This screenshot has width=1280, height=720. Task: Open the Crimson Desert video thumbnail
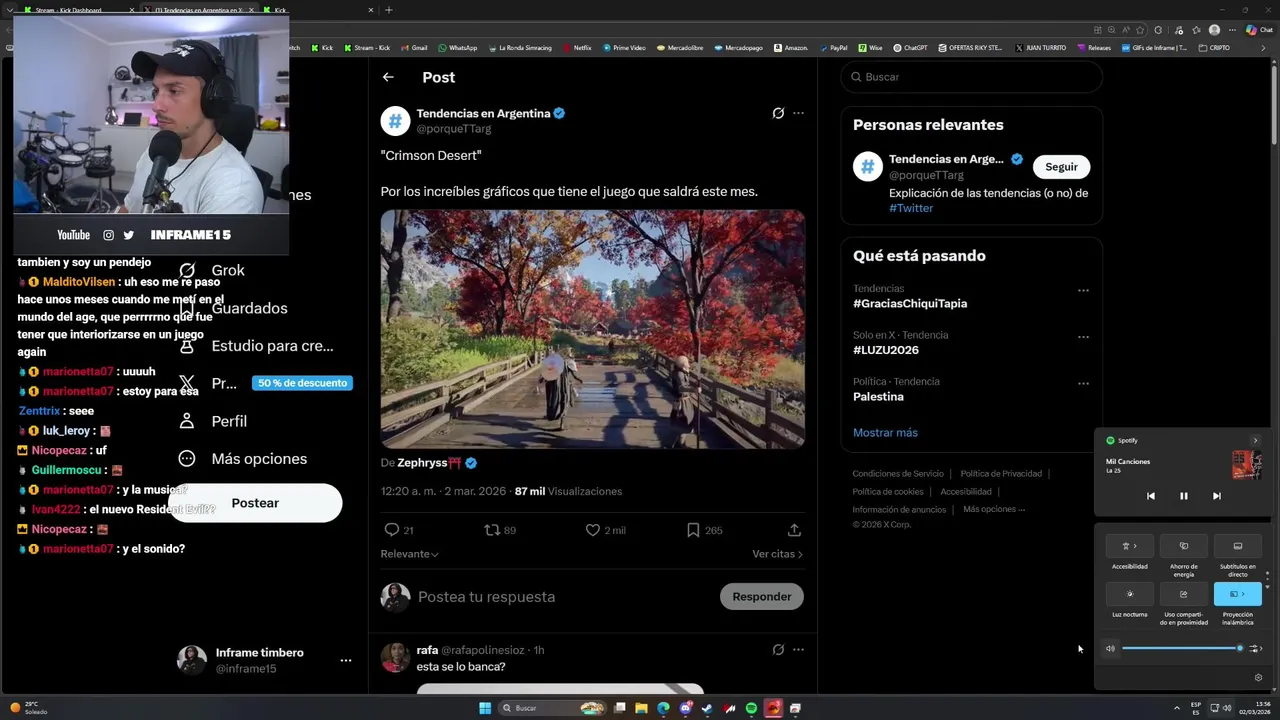(x=593, y=329)
